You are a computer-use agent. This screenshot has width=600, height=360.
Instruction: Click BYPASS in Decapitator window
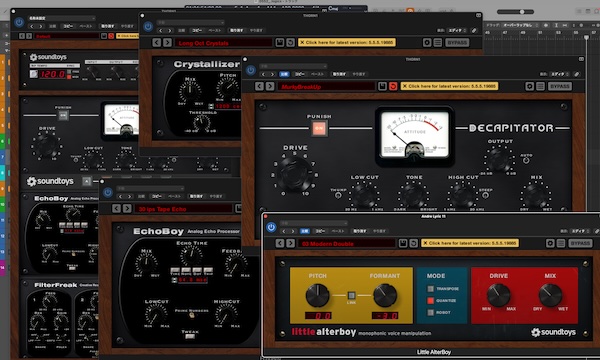click(x=560, y=86)
